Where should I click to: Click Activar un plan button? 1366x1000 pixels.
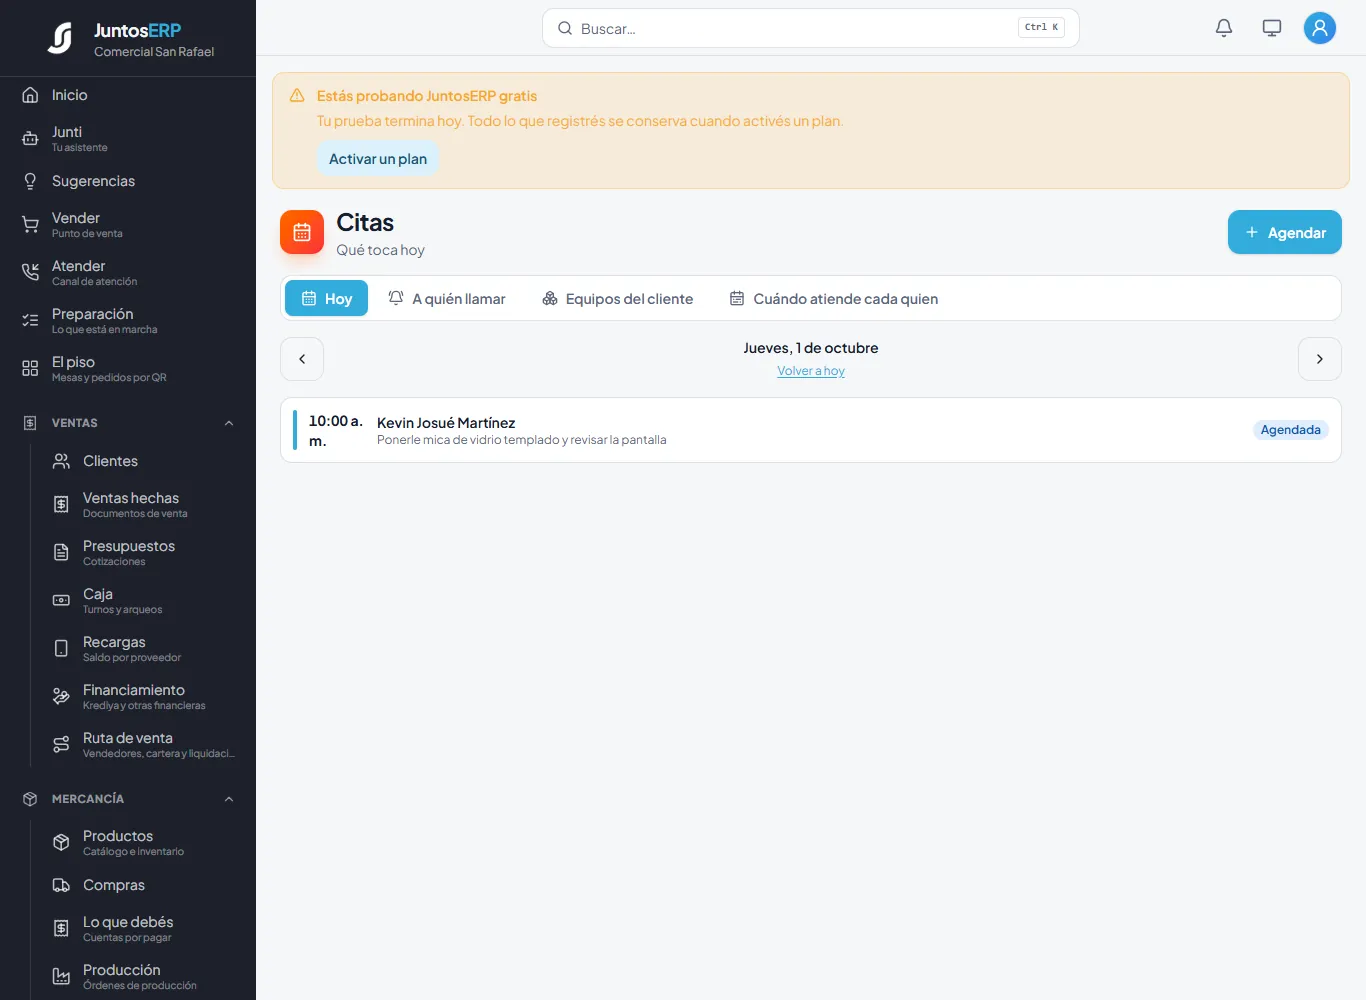(378, 159)
